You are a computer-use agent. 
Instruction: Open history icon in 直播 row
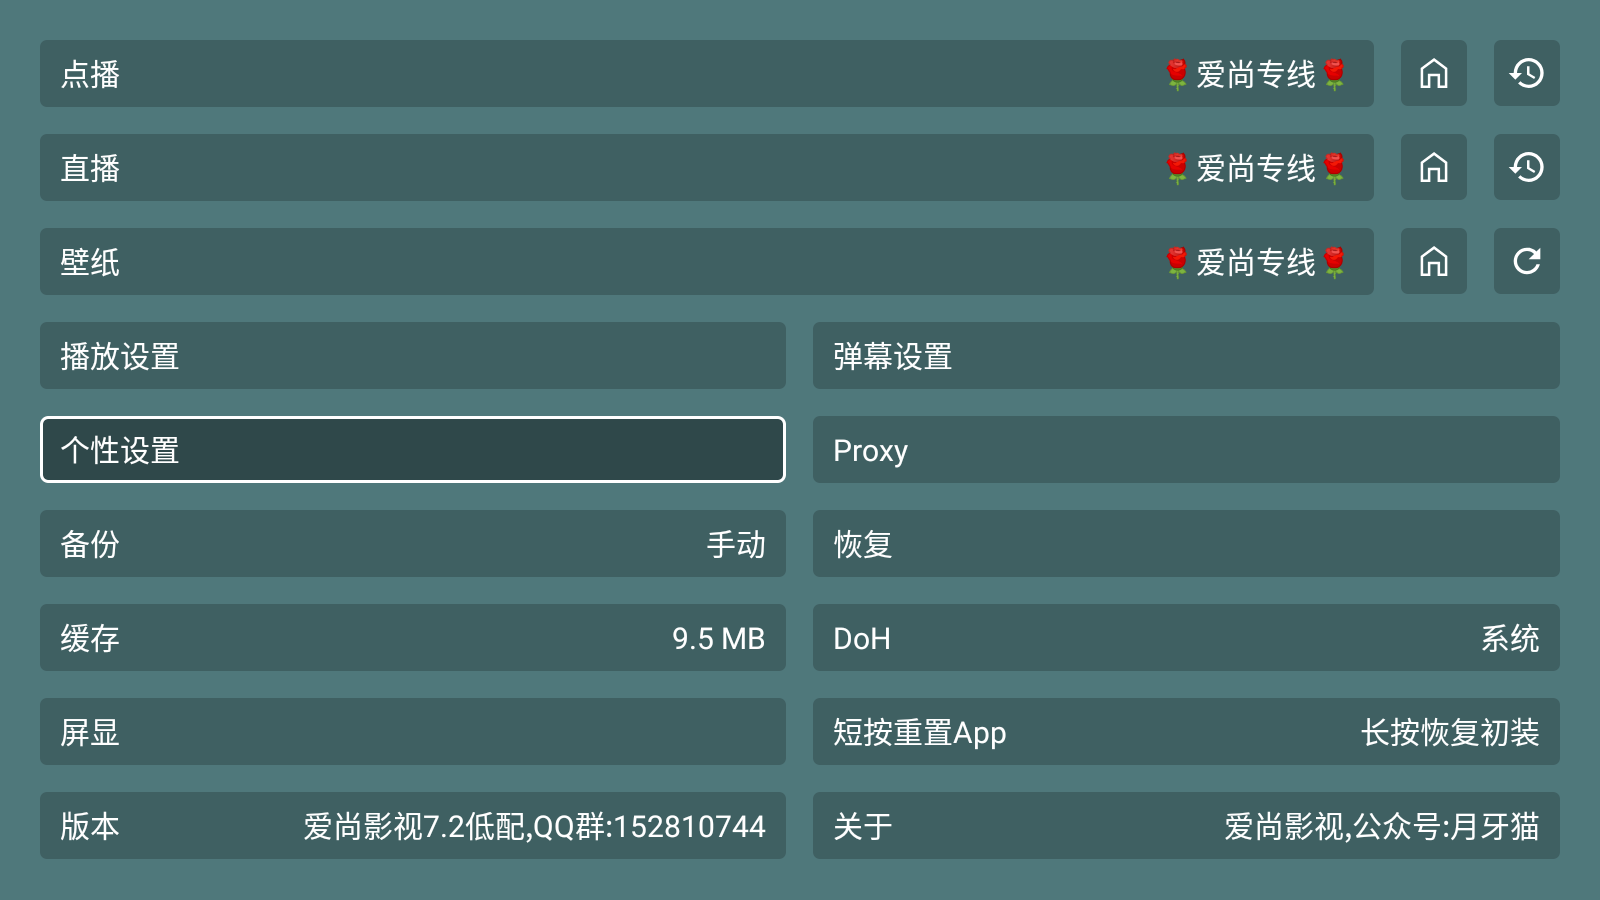[x=1526, y=167]
